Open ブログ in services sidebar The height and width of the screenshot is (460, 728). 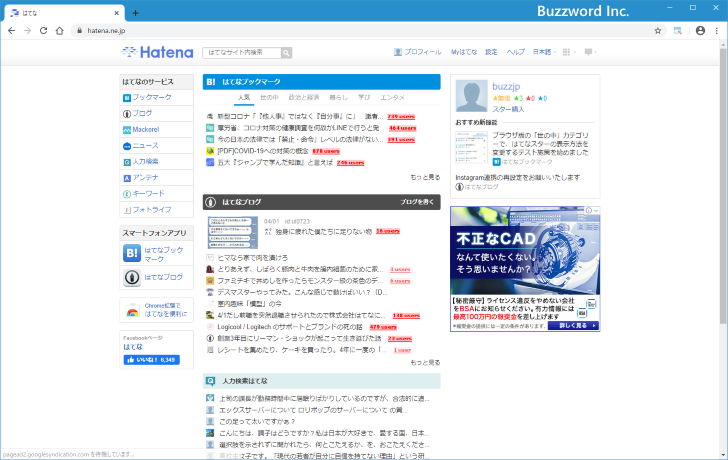pos(156,113)
